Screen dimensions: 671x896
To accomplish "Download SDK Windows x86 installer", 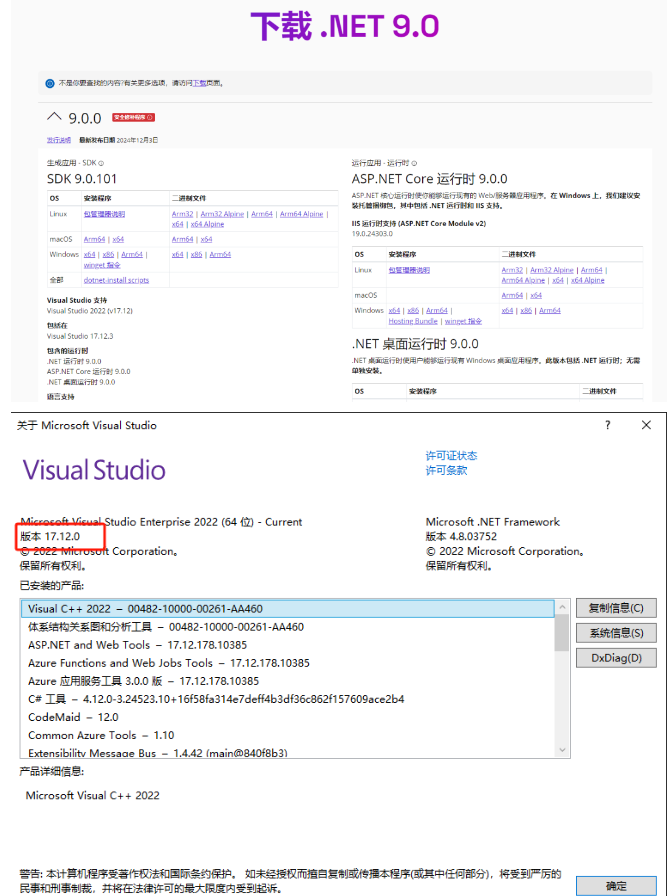I will pyautogui.click(x=108, y=254).
